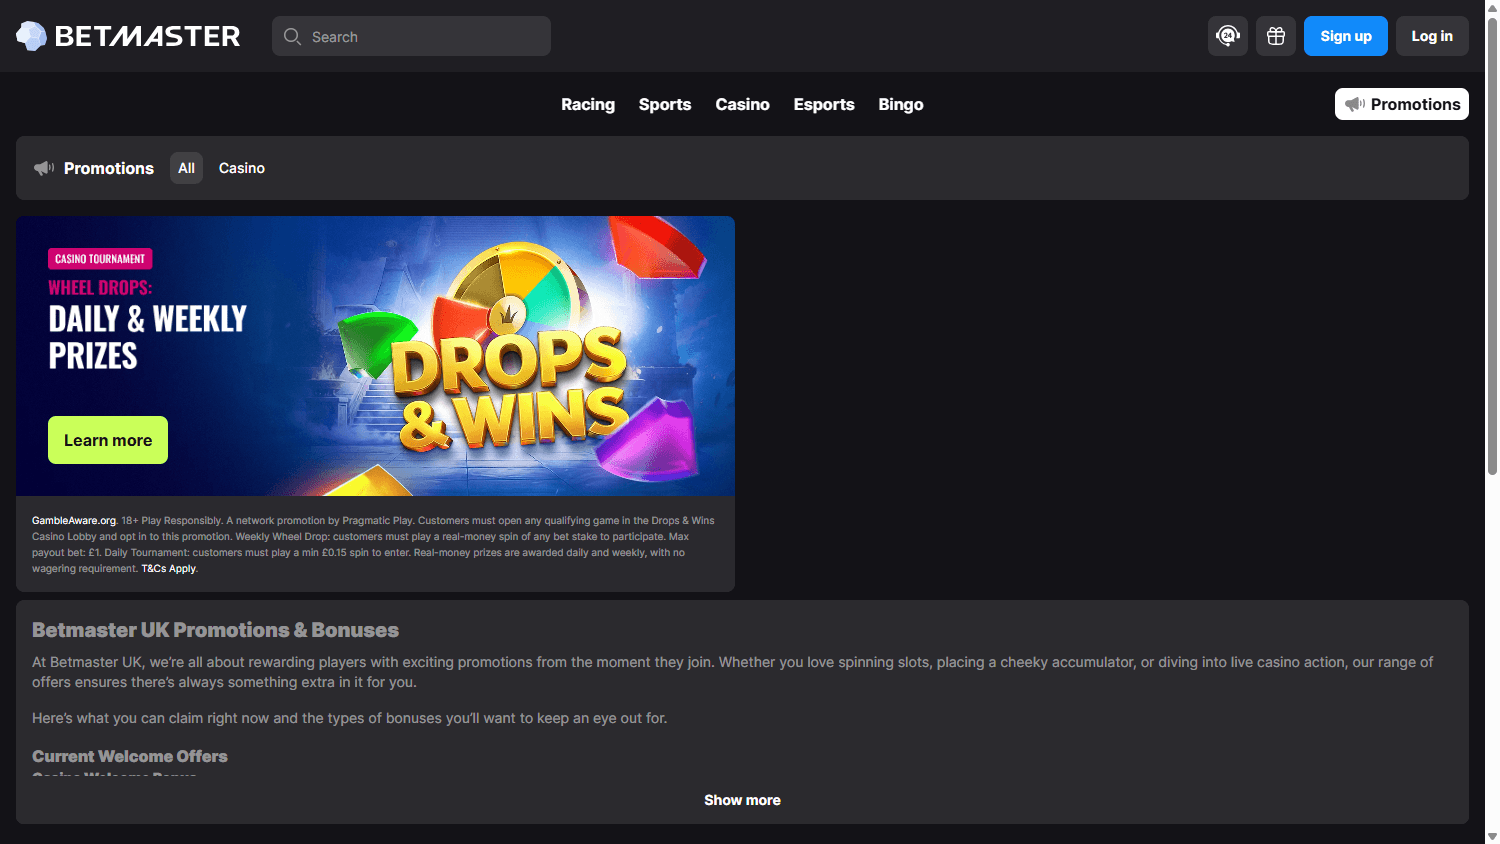1500x844 pixels.
Task: Select the All promotions filter chip
Action: tap(186, 168)
